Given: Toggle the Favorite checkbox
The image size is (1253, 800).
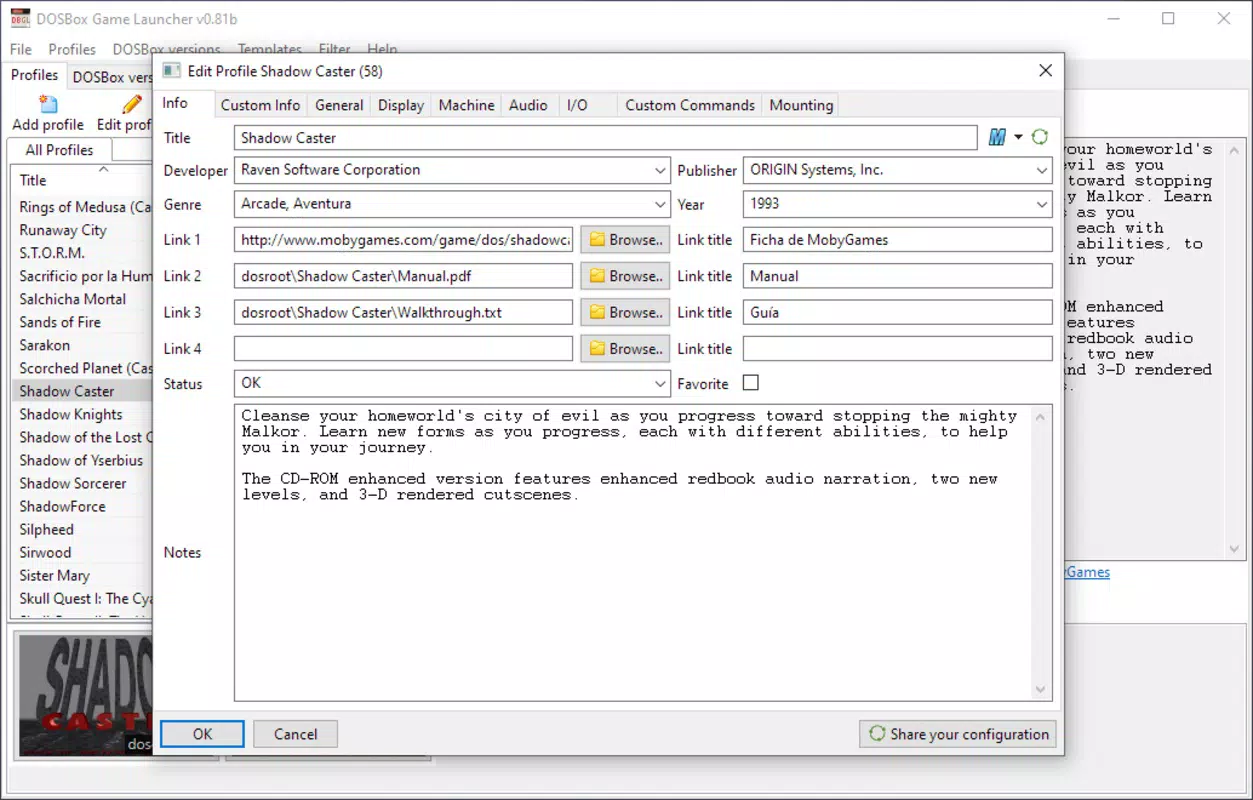Looking at the screenshot, I should 751,383.
